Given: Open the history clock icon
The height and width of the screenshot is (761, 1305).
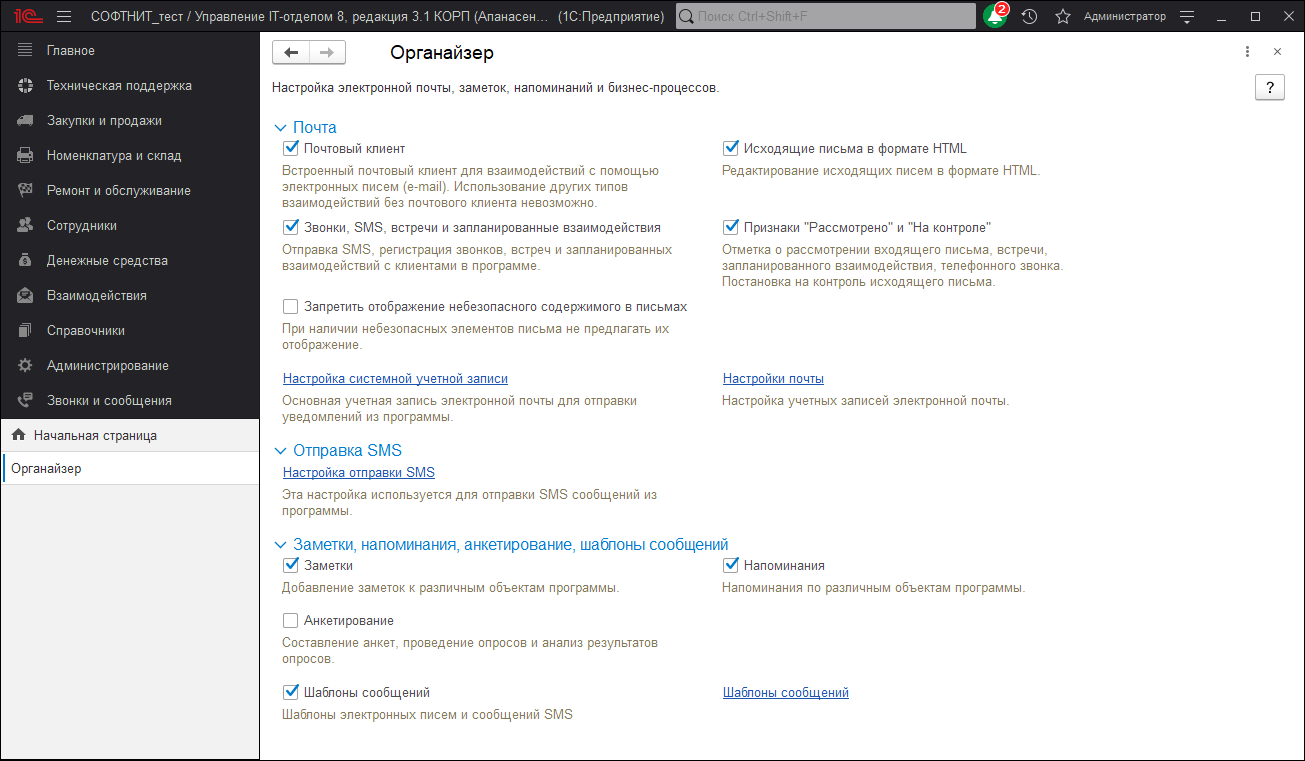Looking at the screenshot, I should (1029, 17).
